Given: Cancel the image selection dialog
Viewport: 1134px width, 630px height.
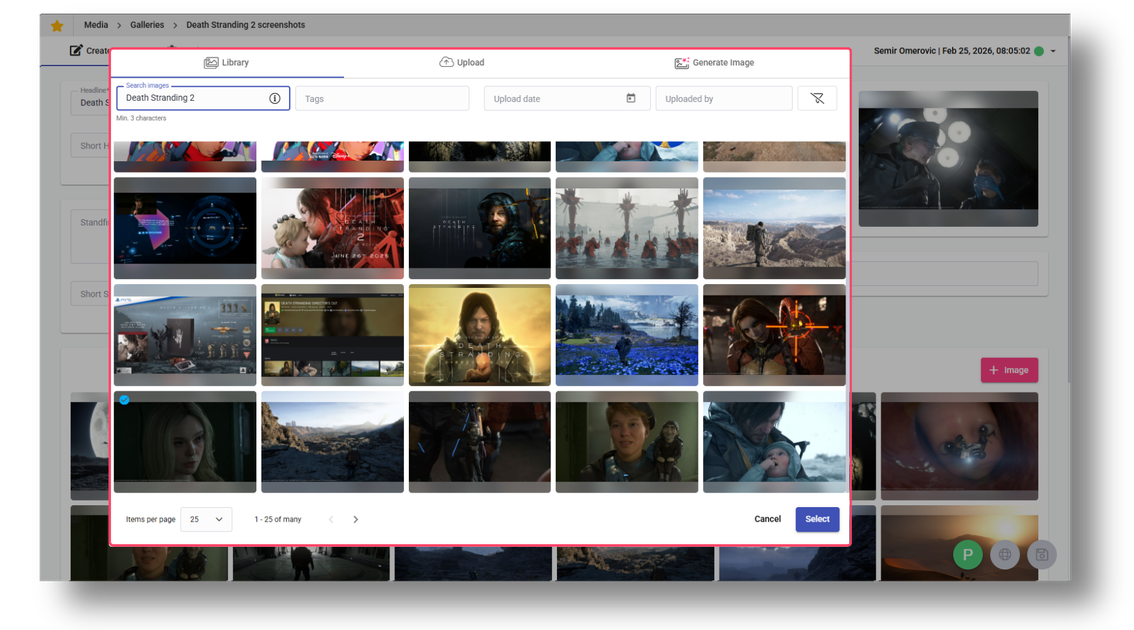Looking at the screenshot, I should pos(767,519).
